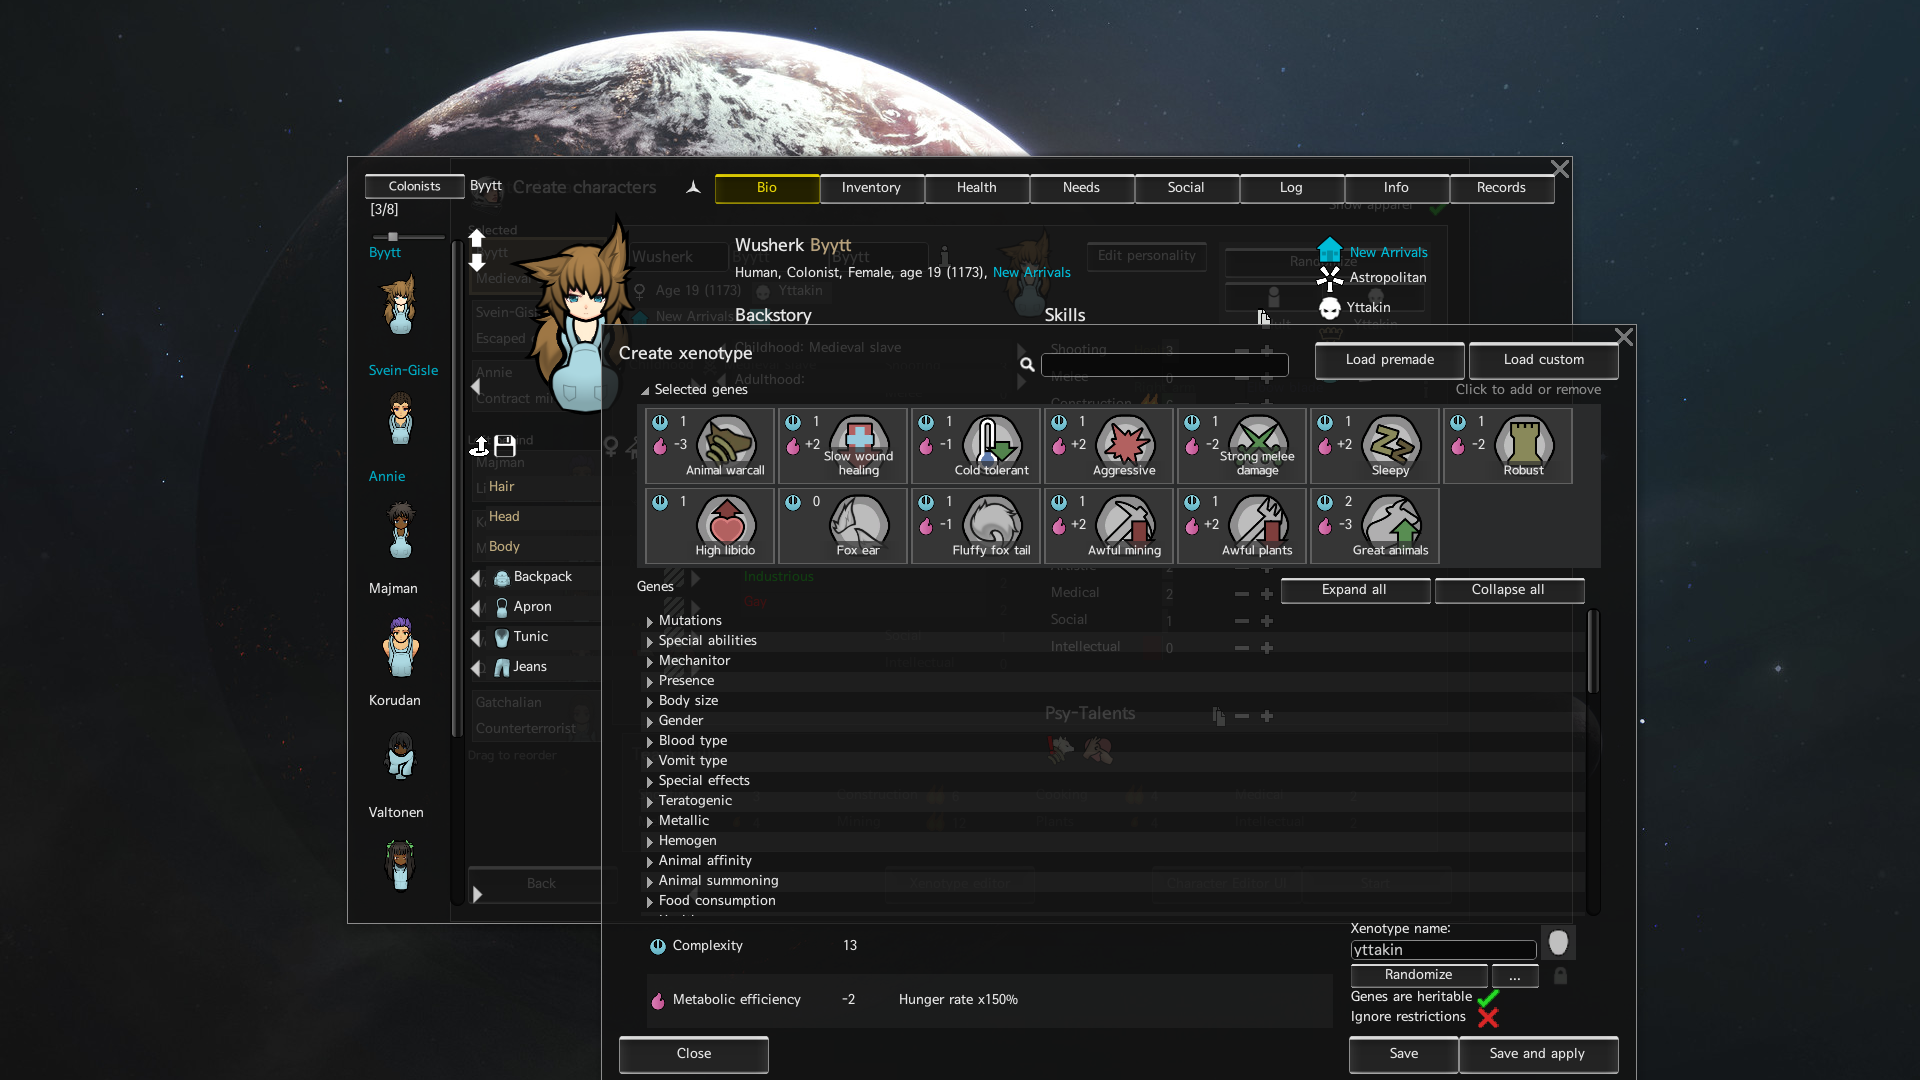
Task: Click the Yttakin xenotype icon
Action: coord(1329,308)
